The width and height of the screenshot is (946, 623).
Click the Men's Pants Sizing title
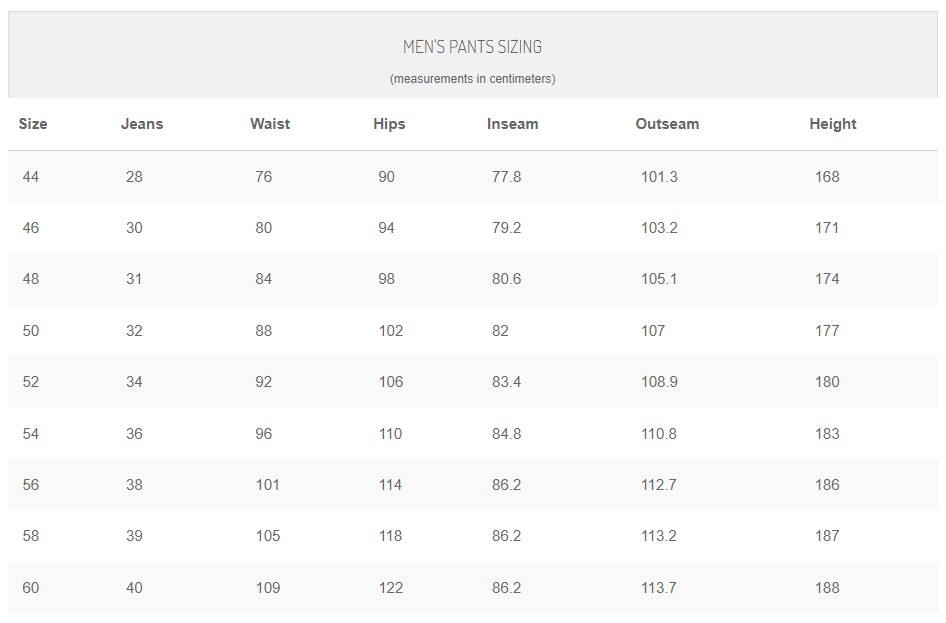click(472, 47)
